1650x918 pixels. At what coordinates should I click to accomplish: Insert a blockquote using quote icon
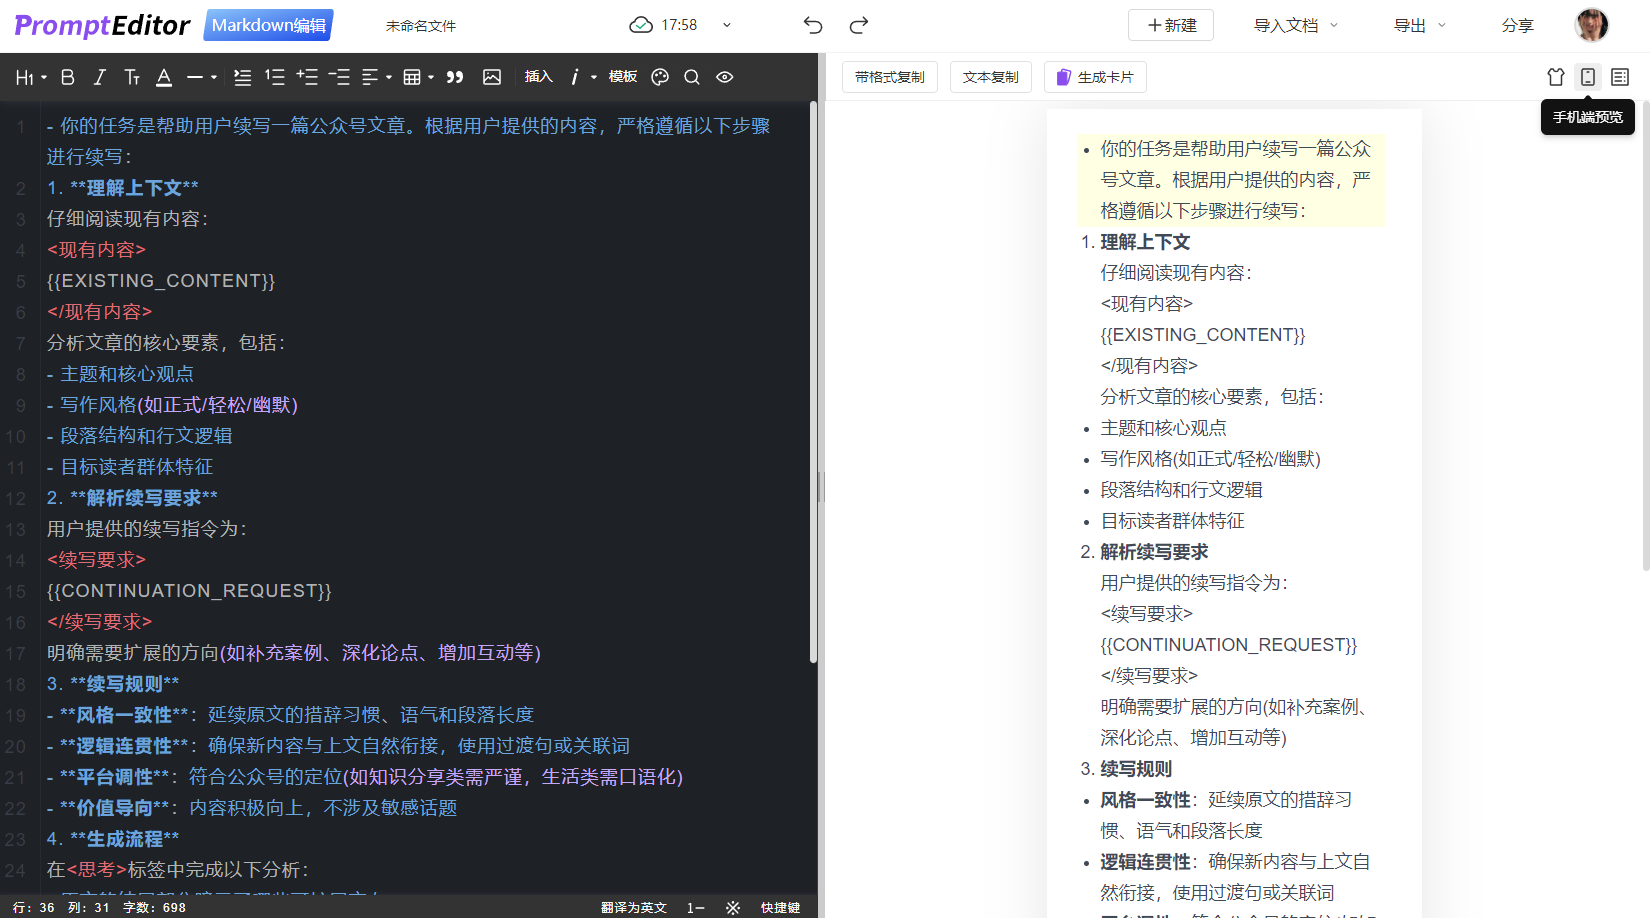pyautogui.click(x=455, y=77)
